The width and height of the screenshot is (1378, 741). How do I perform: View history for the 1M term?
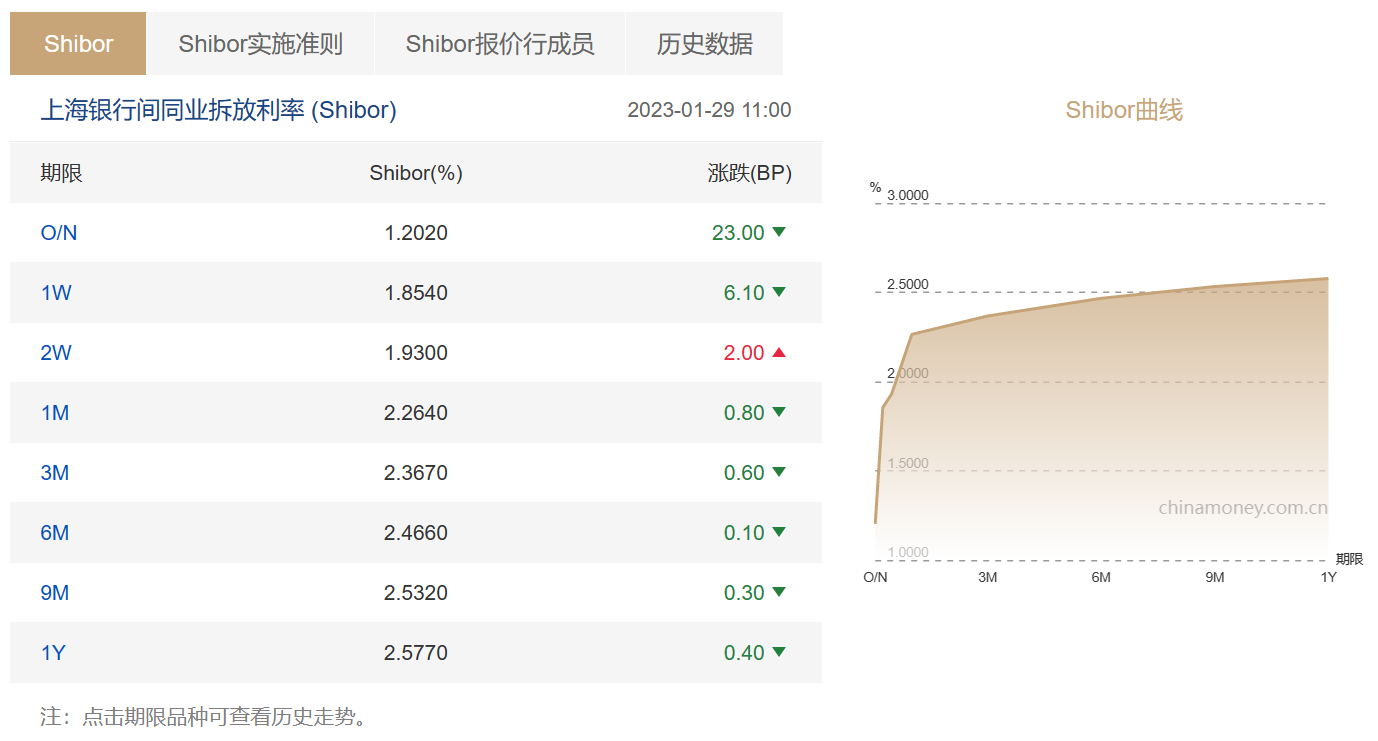pos(55,413)
